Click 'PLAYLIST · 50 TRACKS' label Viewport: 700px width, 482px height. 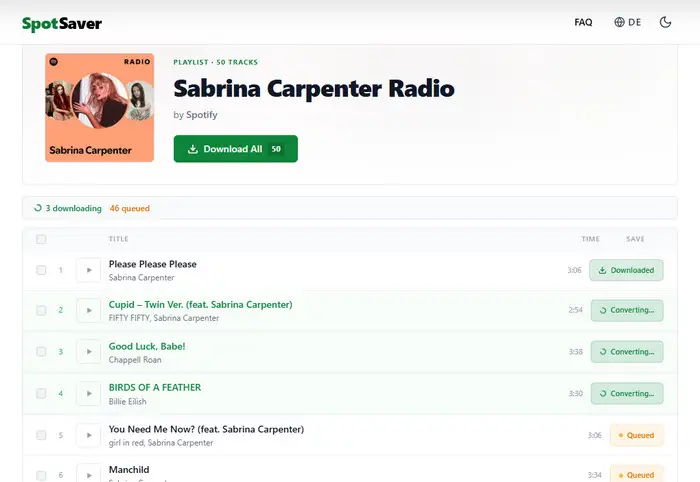point(216,62)
